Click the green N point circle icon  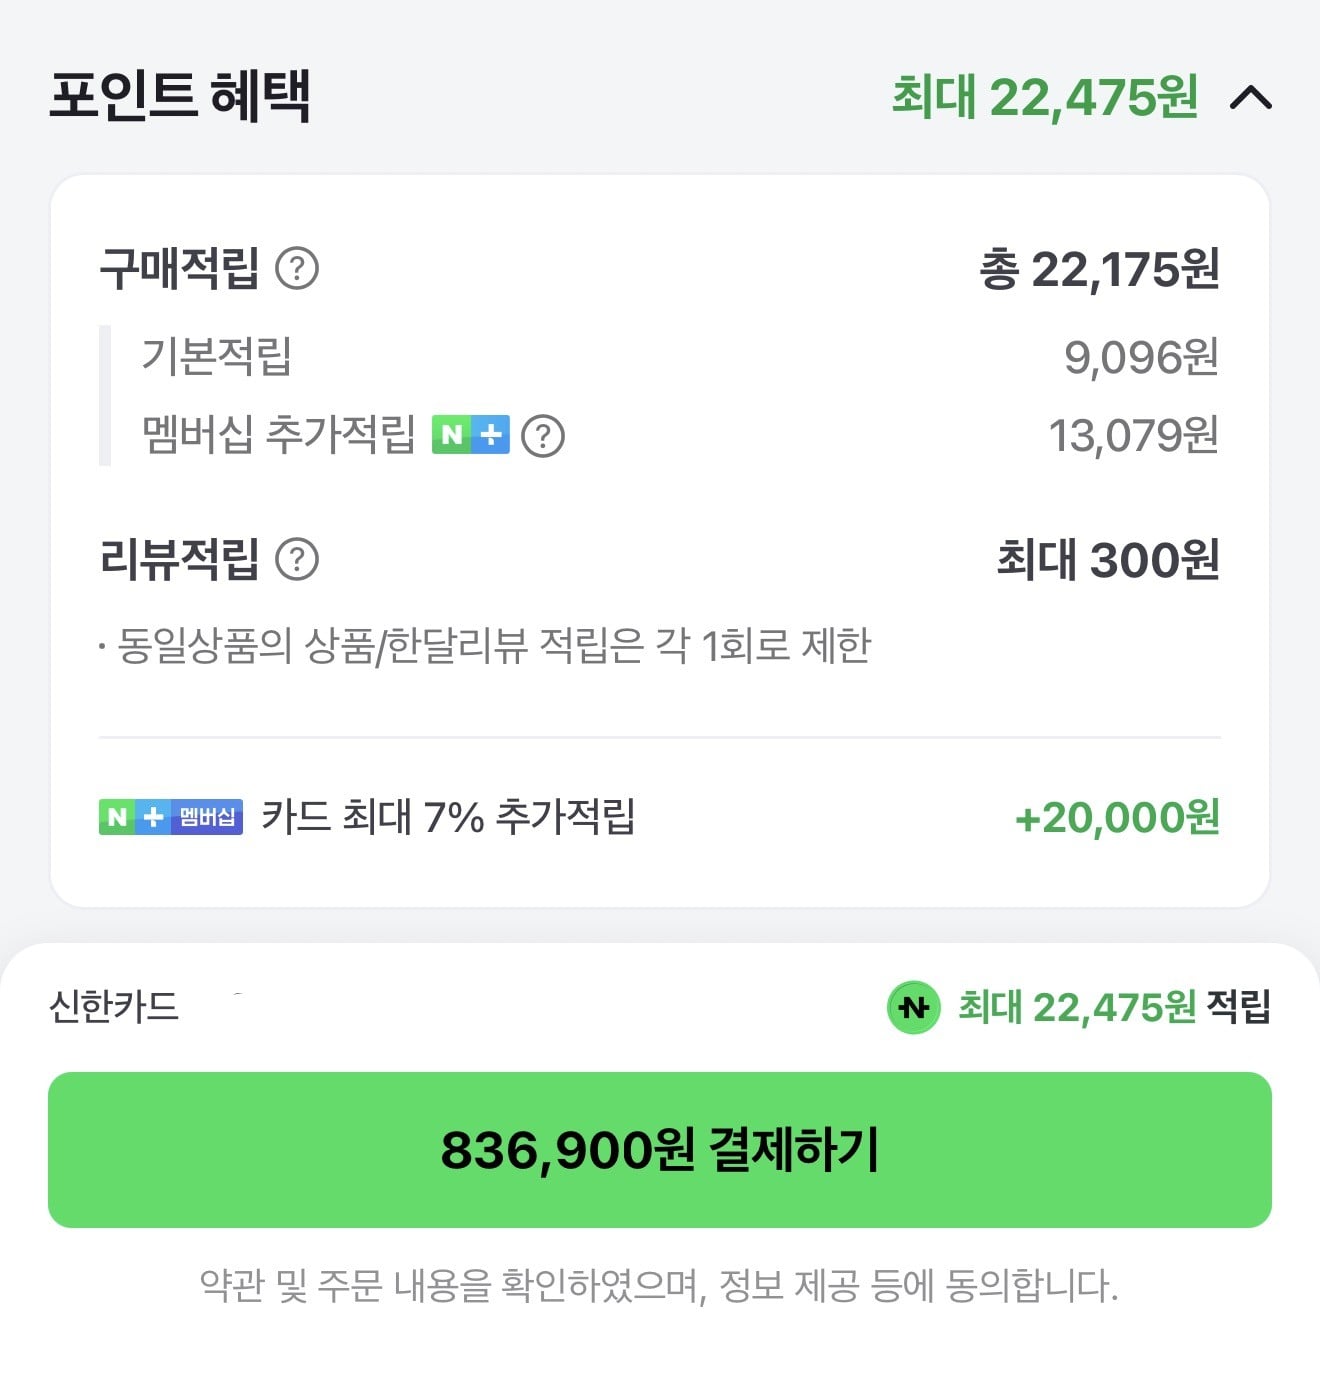click(x=913, y=1007)
